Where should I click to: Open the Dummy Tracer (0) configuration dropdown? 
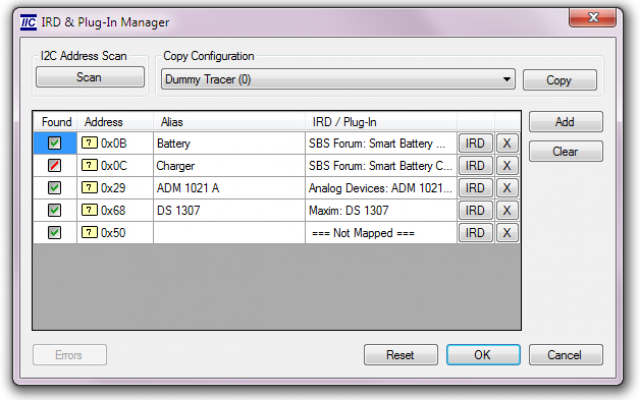tap(338, 80)
